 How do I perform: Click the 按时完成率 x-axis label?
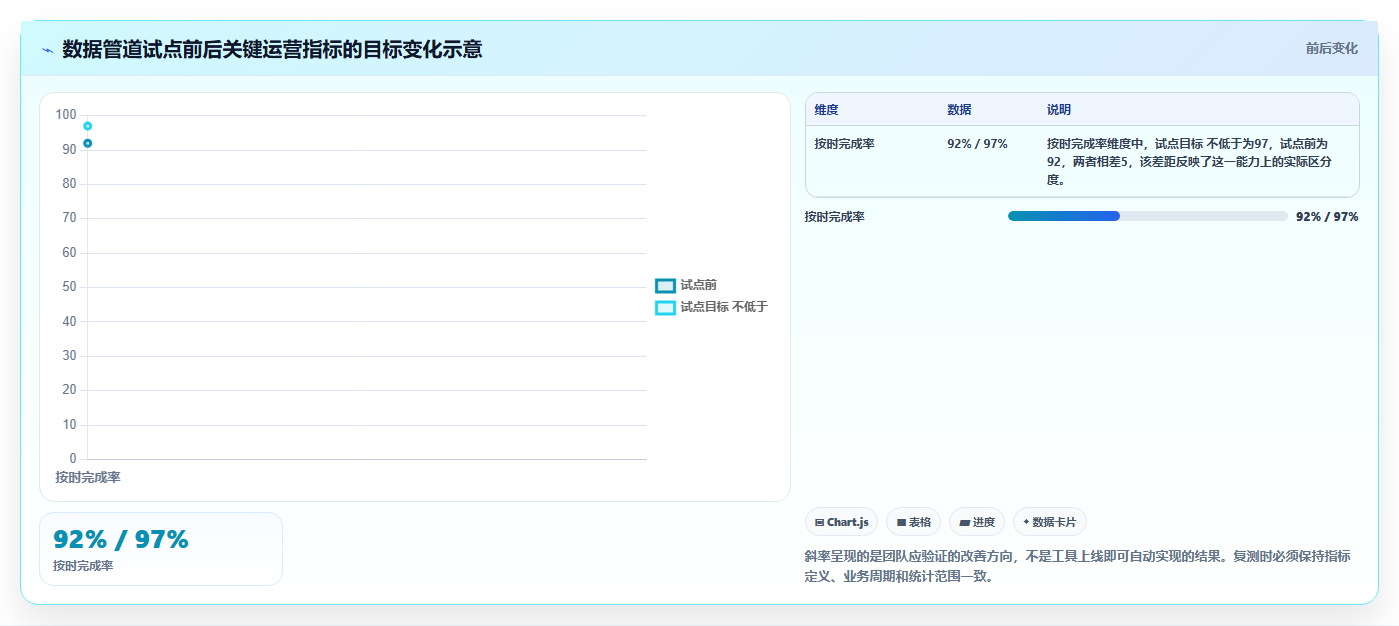coord(88,478)
